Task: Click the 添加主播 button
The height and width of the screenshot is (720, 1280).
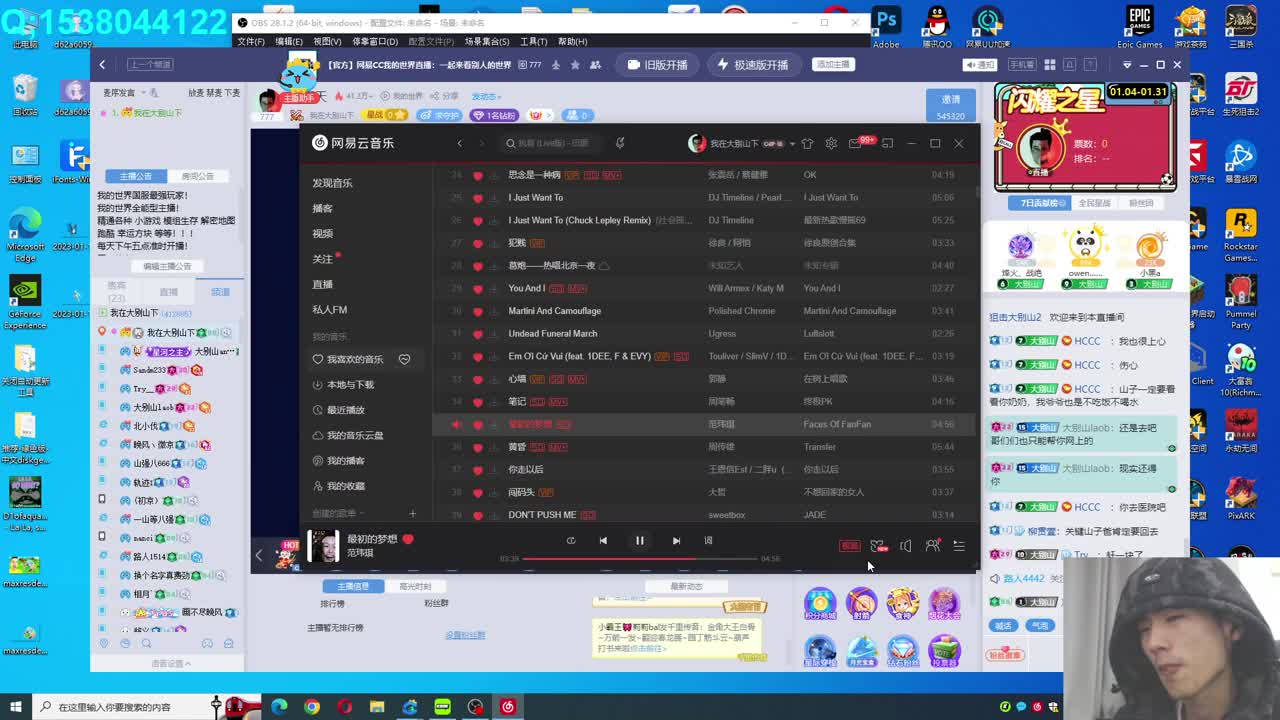Action: pyautogui.click(x=833, y=64)
